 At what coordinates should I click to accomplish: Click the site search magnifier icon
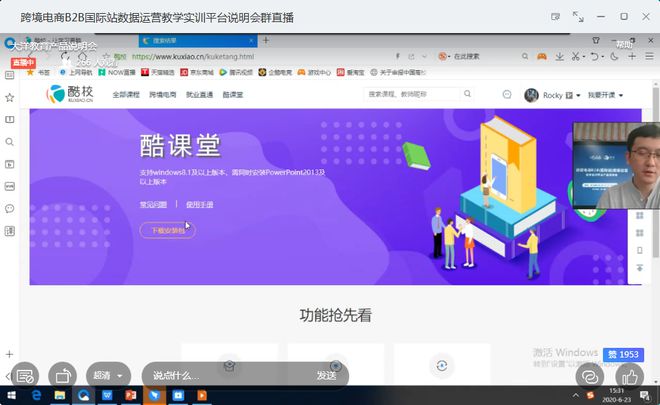(x=467, y=94)
